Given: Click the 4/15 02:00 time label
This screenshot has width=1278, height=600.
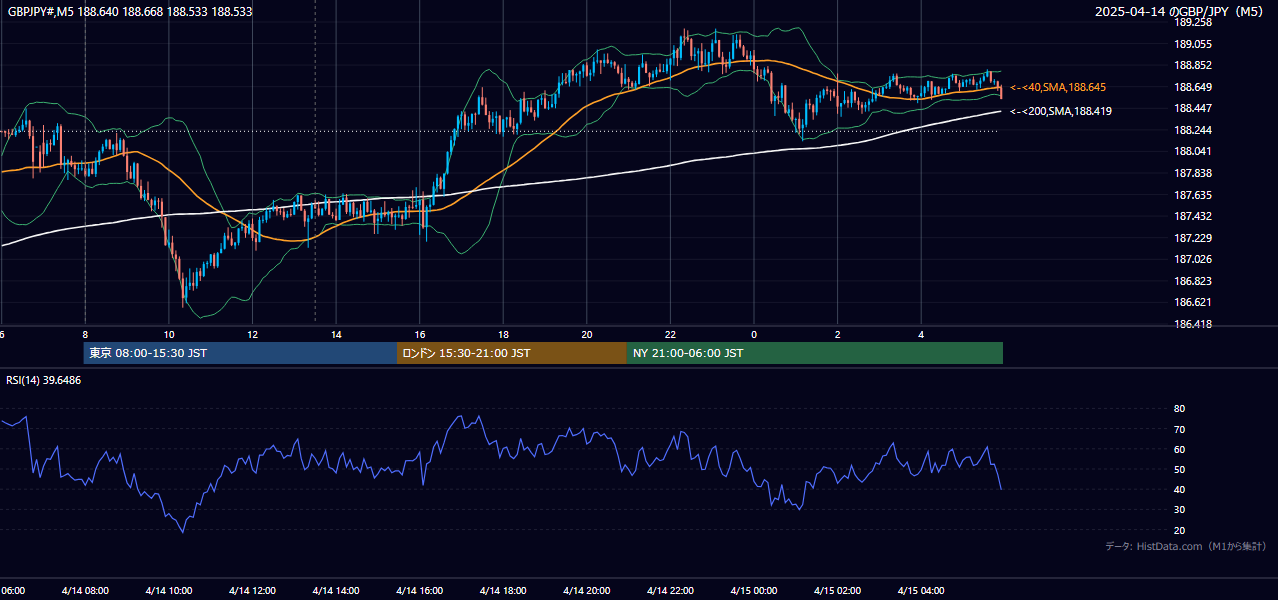Looking at the screenshot, I should tap(837, 591).
